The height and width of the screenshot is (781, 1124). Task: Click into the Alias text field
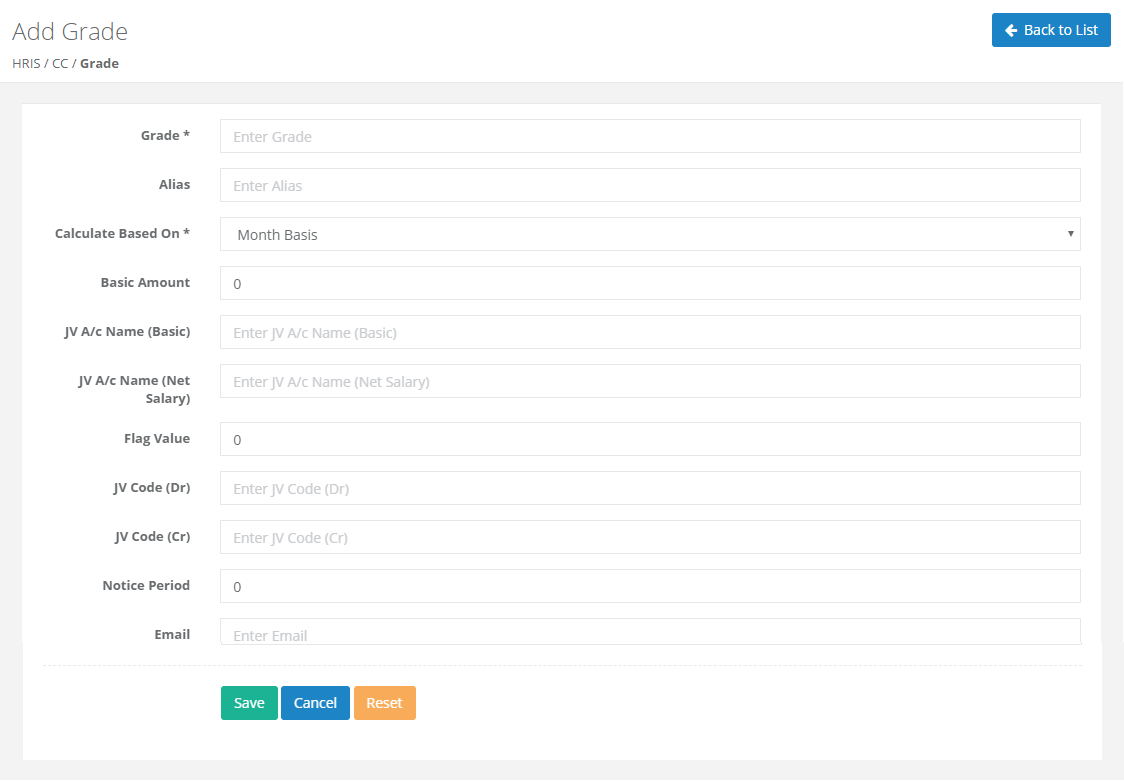[x=650, y=185]
